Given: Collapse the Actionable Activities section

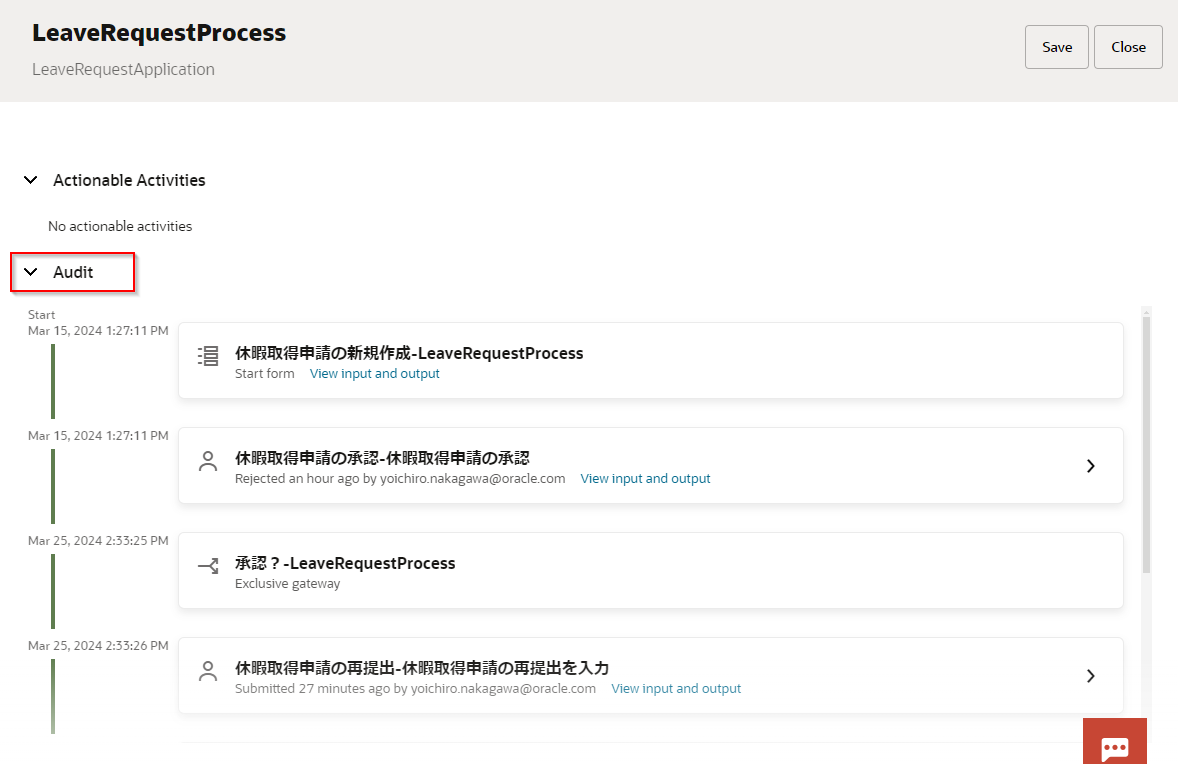Looking at the screenshot, I should tap(31, 181).
